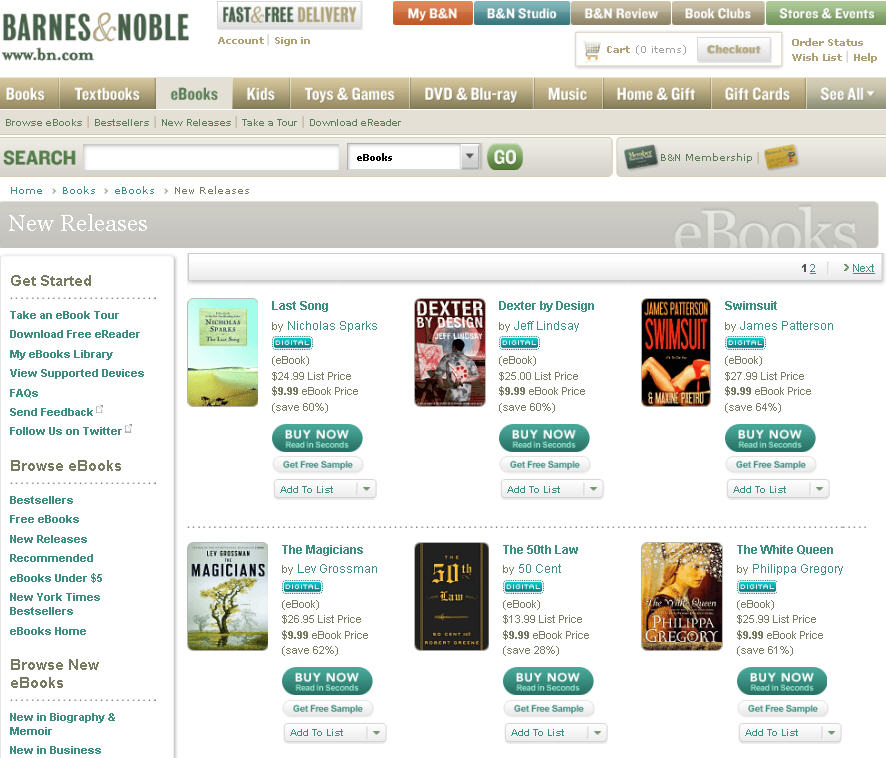The image size is (886, 758).
Task: Click Take a Tour in sub-navigation
Action: [x=269, y=123]
